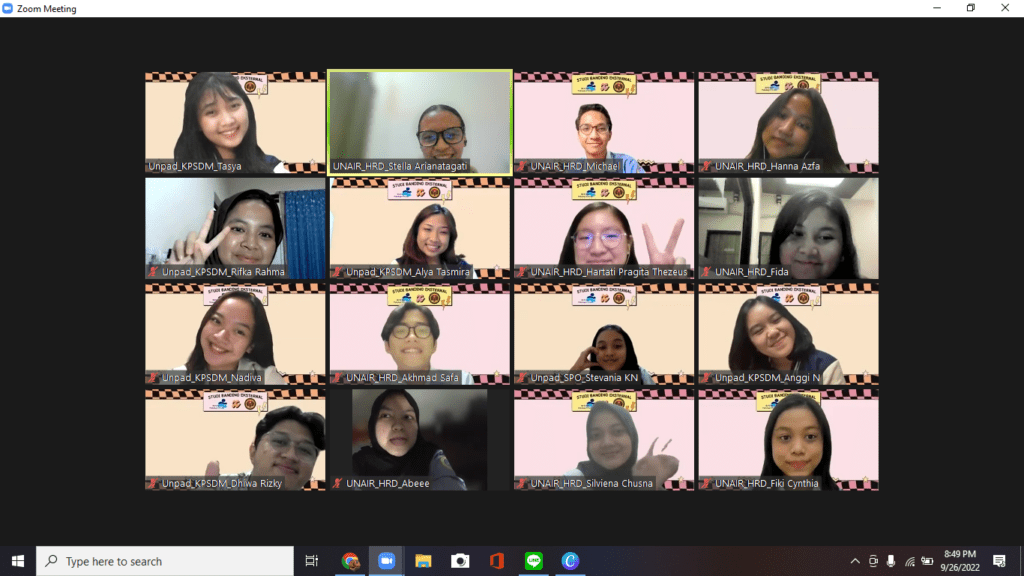The height and width of the screenshot is (576, 1024).
Task: Click the microphone icon in the system tray
Action: pyautogui.click(x=891, y=561)
